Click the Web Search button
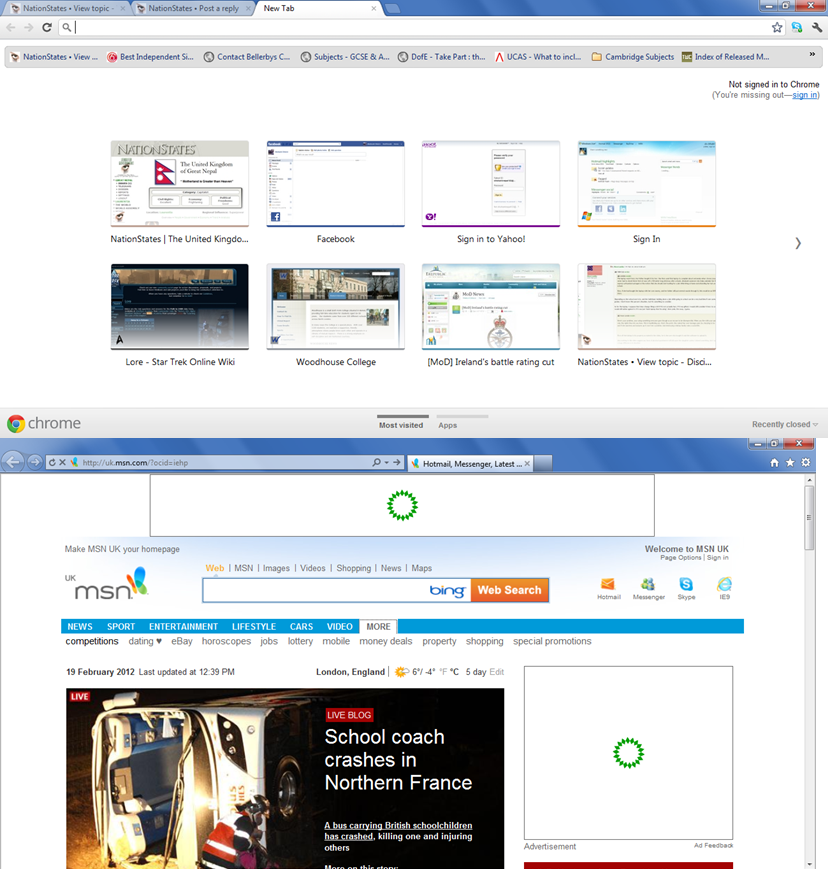This screenshot has width=828, height=869. coord(509,591)
